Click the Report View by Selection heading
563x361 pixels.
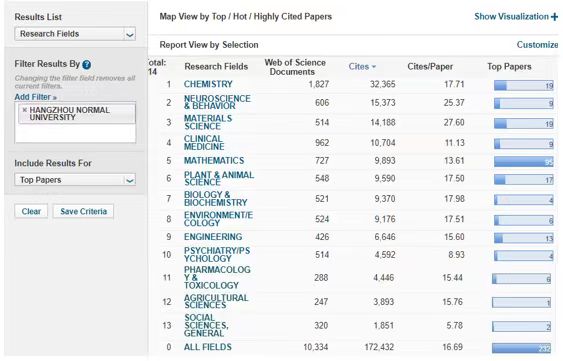[x=209, y=45]
